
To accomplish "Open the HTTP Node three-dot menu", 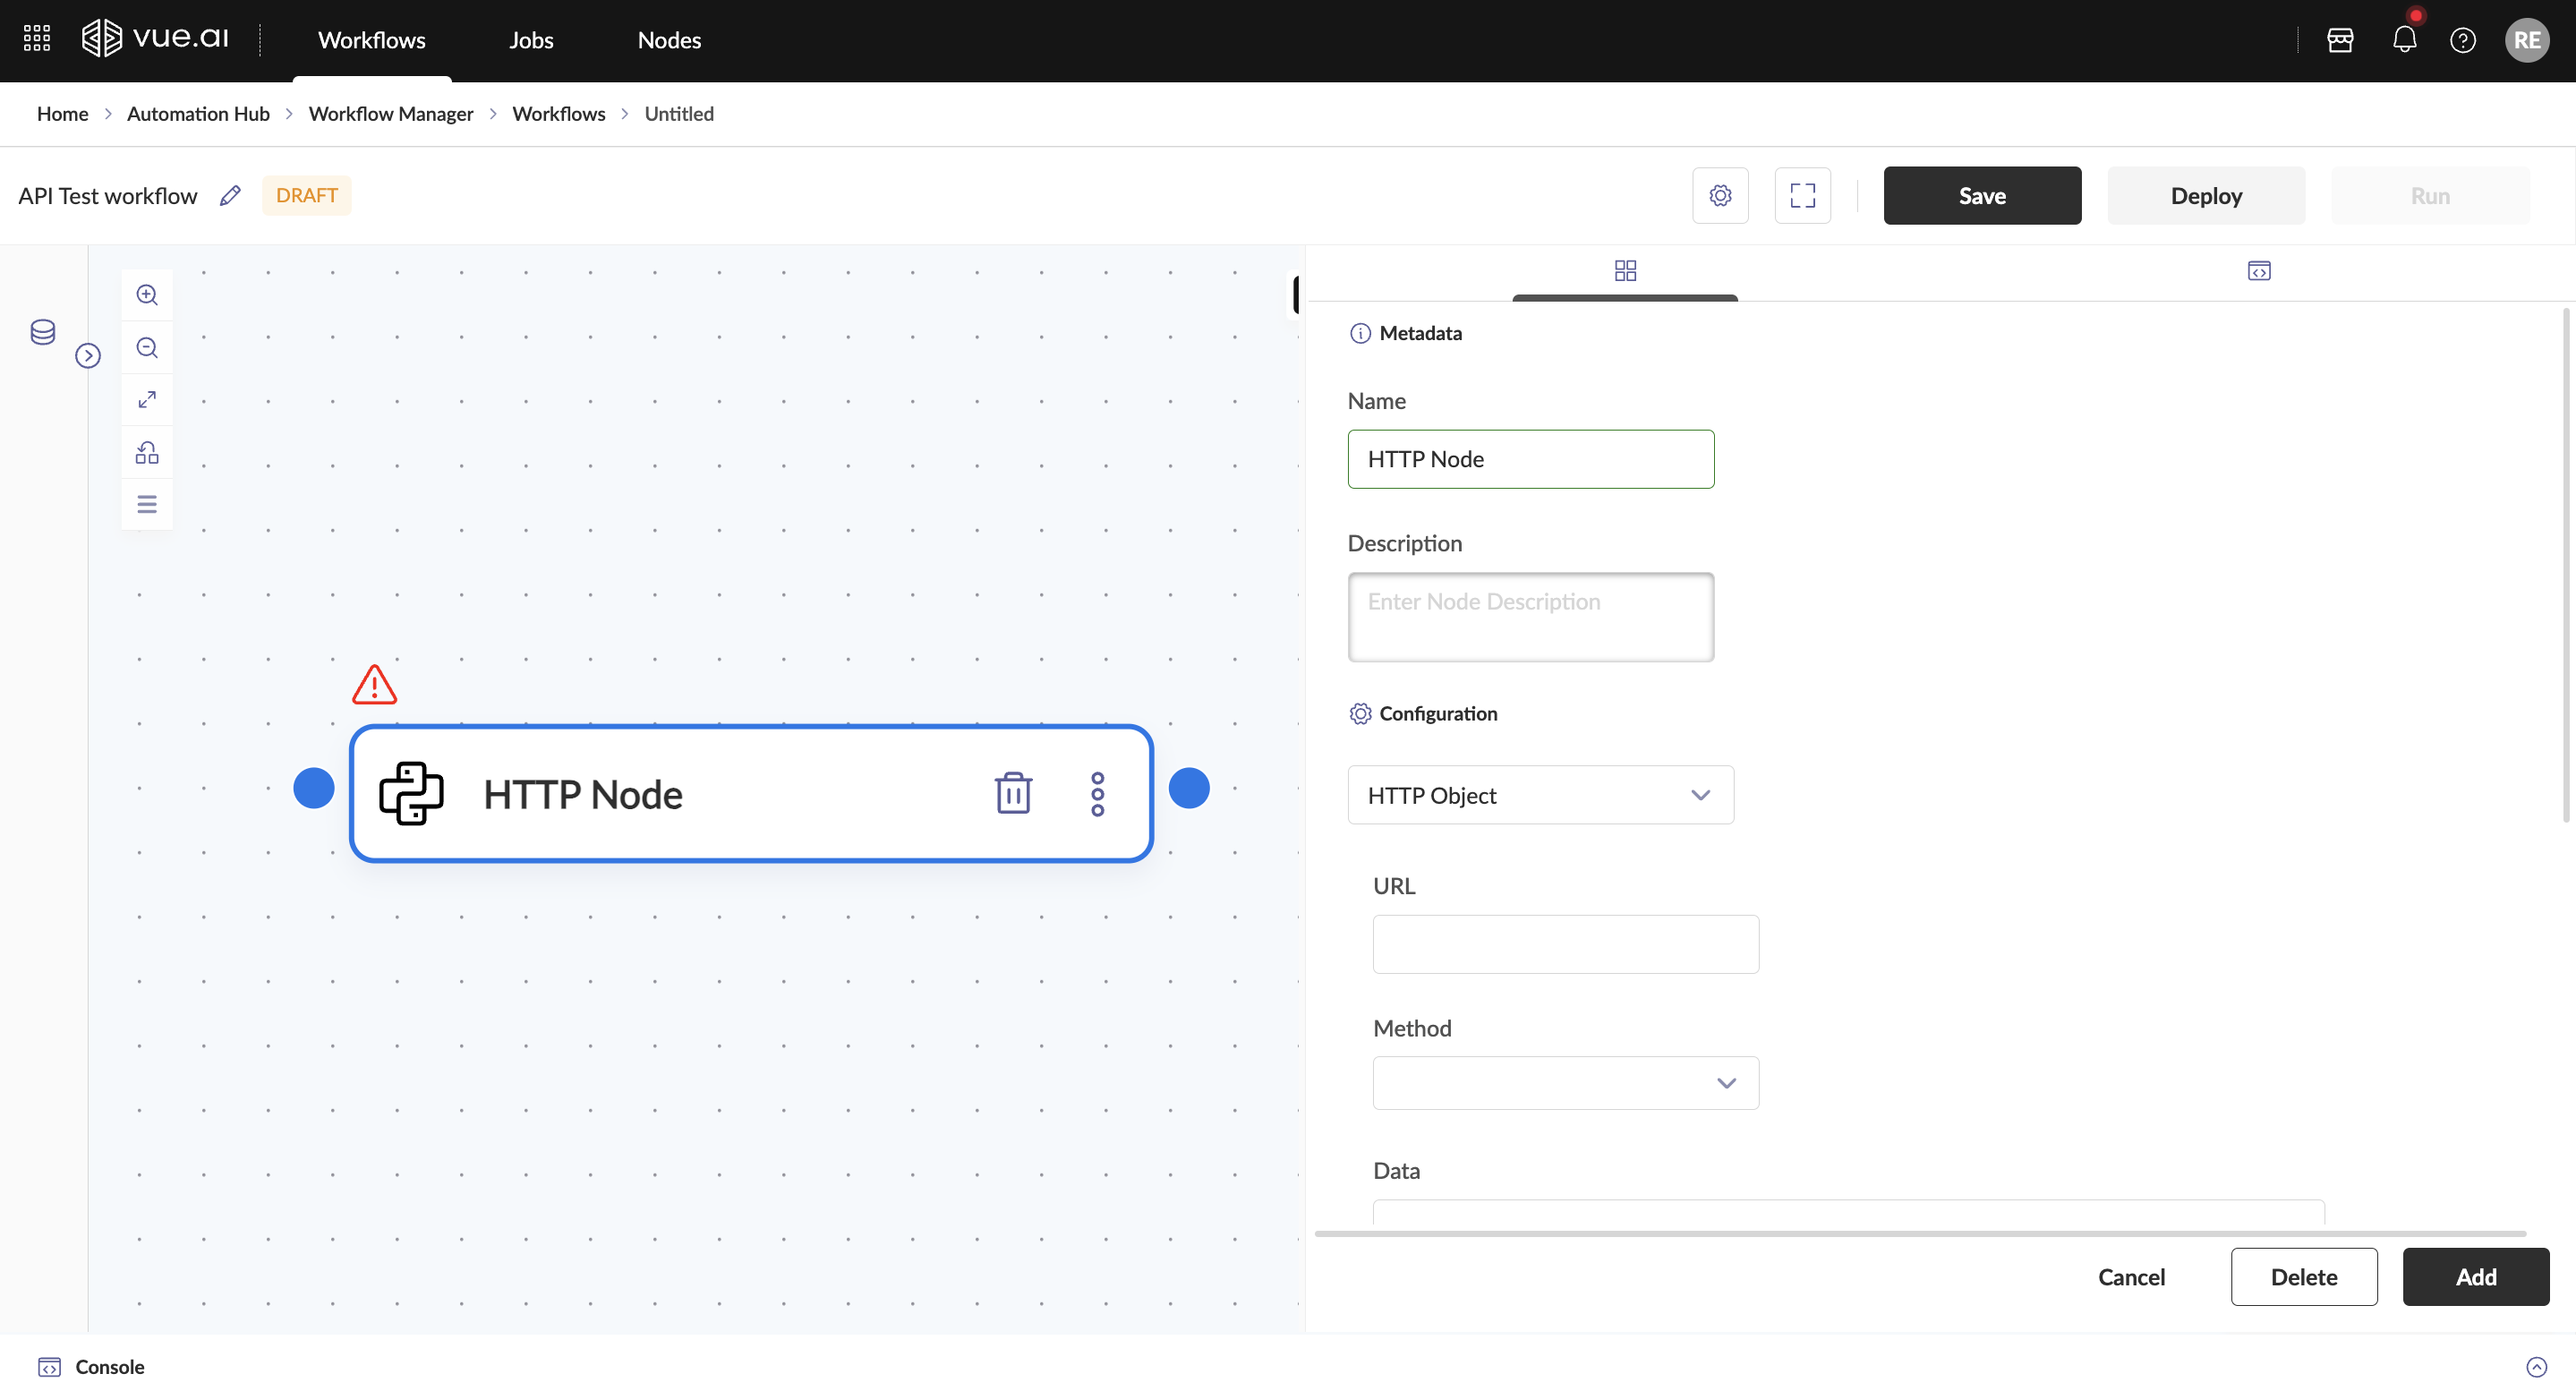I will pos(1097,794).
